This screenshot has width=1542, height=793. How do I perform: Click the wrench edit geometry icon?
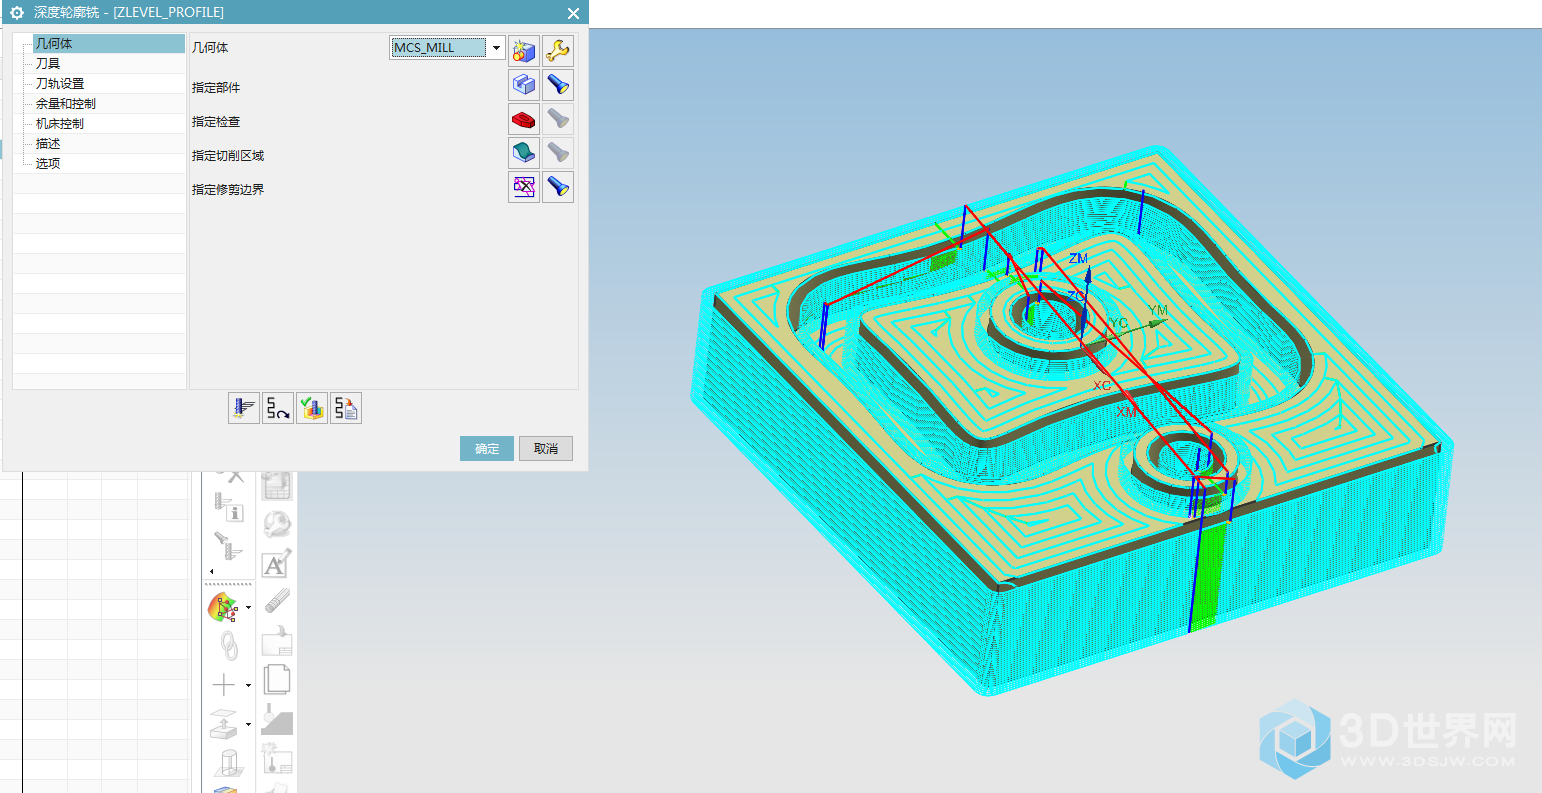558,50
